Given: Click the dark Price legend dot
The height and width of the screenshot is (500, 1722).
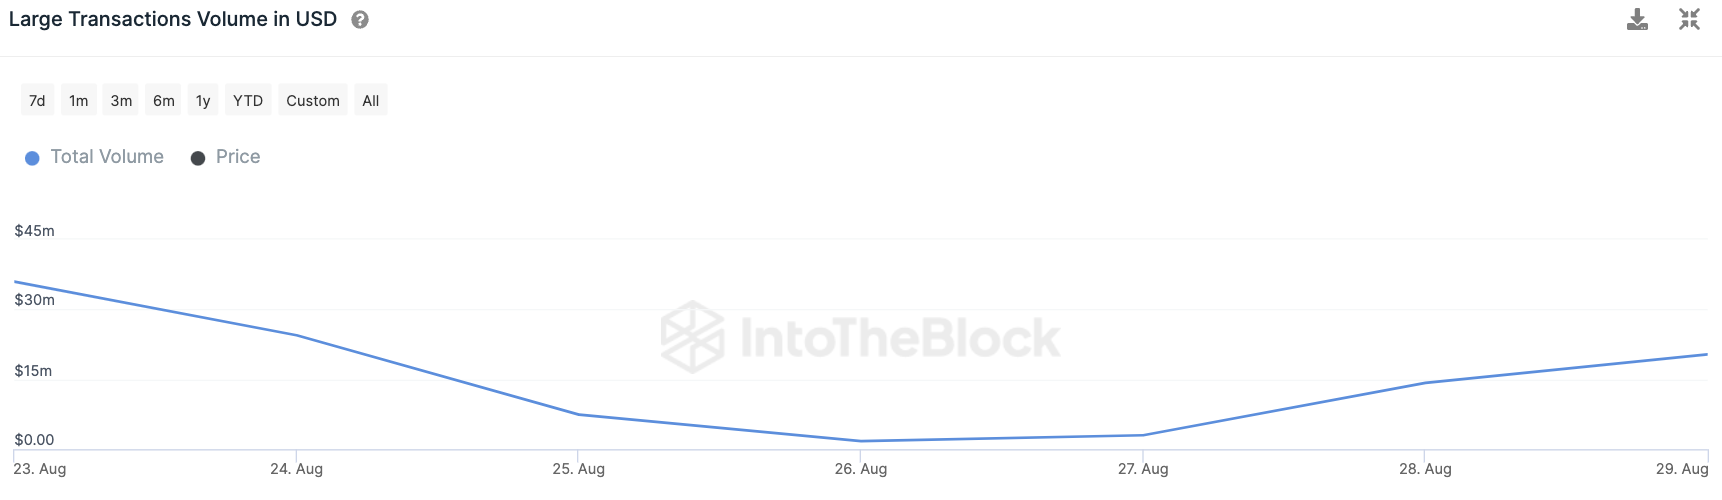Looking at the screenshot, I should click(x=198, y=158).
